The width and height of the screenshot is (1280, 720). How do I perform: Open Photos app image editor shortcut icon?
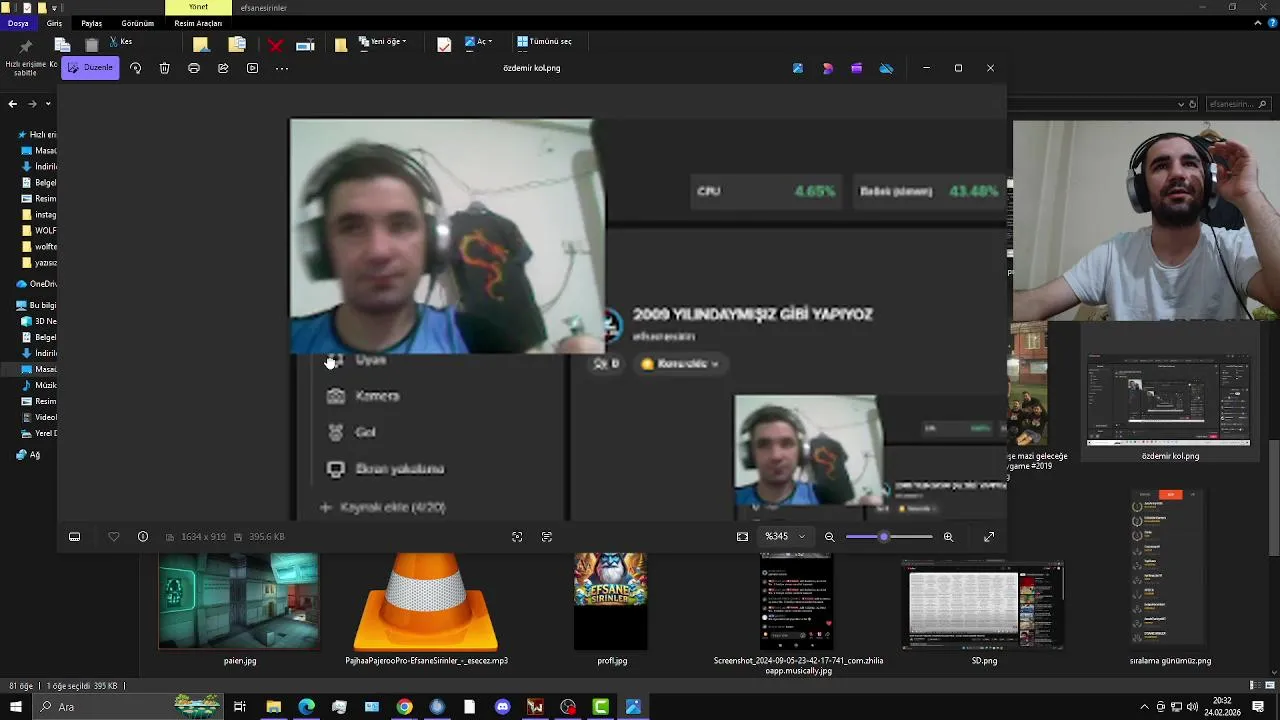point(798,68)
